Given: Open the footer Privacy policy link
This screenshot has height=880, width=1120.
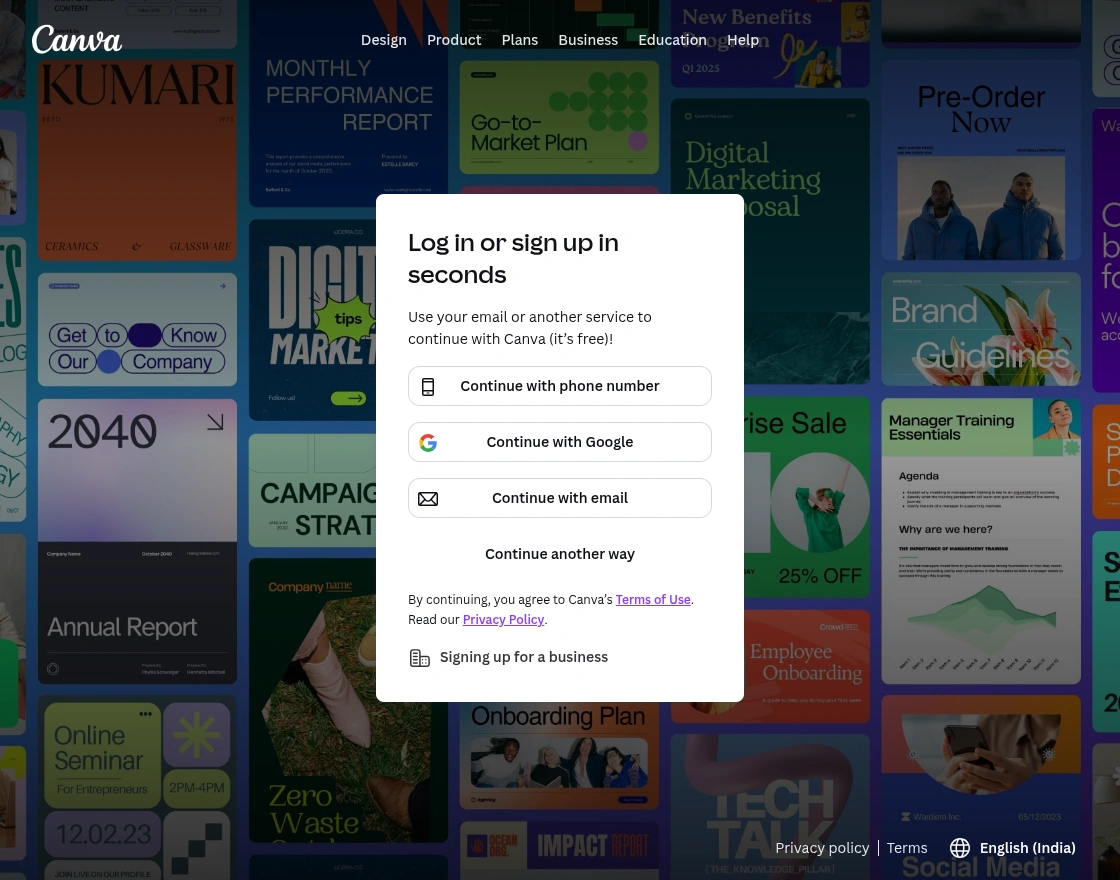Looking at the screenshot, I should 822,848.
